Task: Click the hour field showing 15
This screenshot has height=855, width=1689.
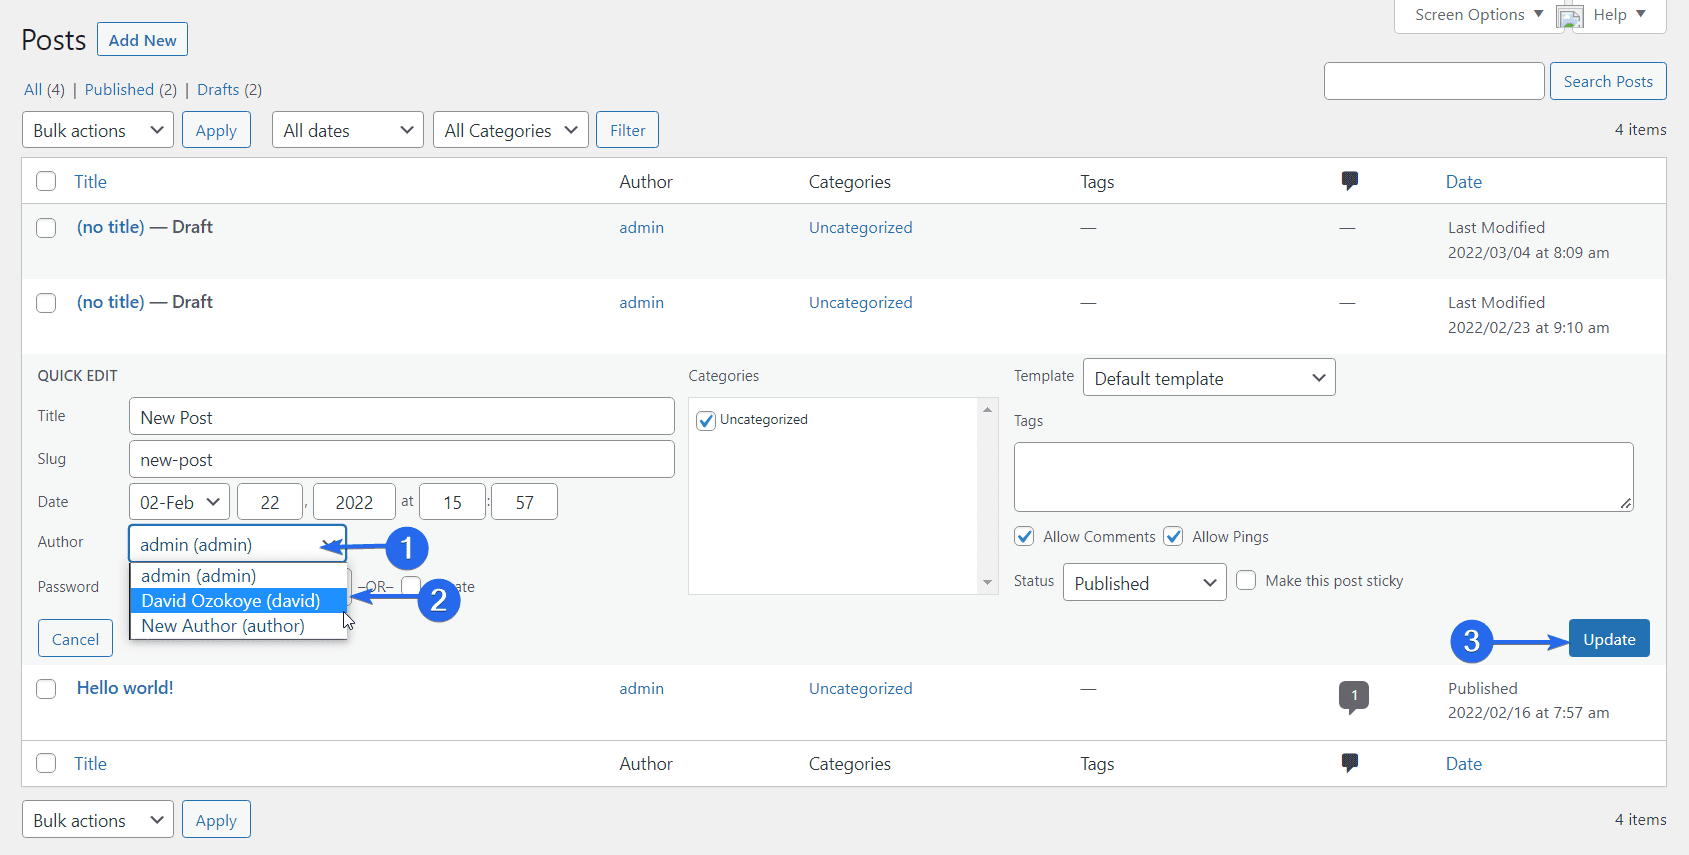Action: point(452,502)
